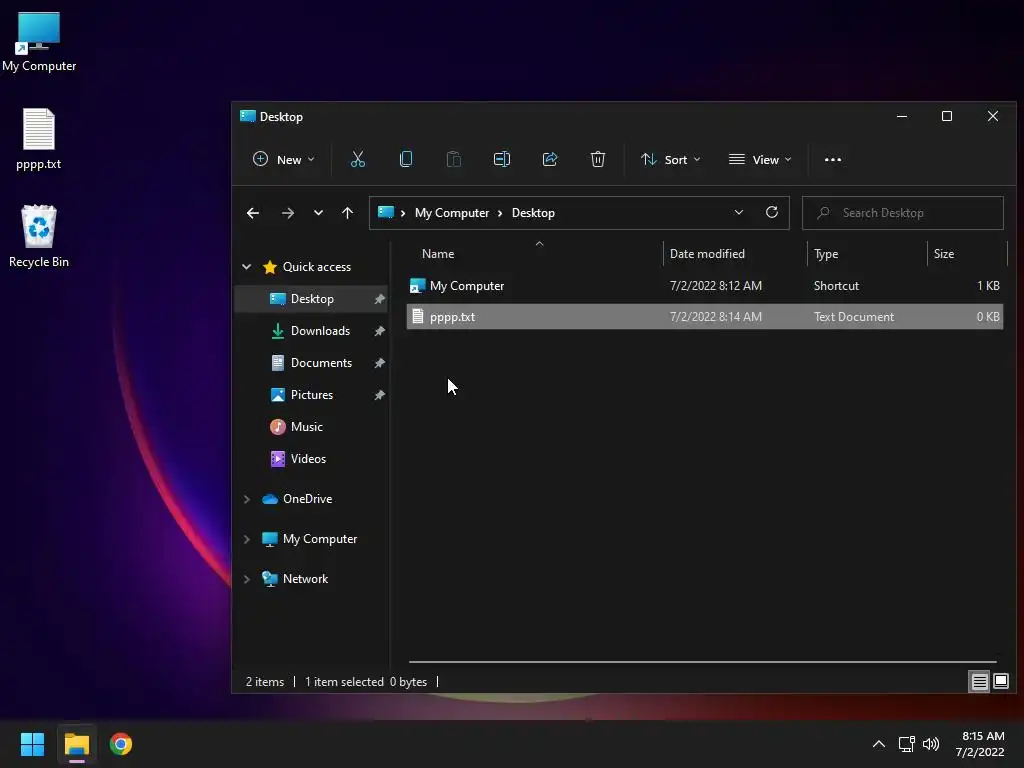Open the New item dropdown
1024x768 pixels.
click(283, 159)
